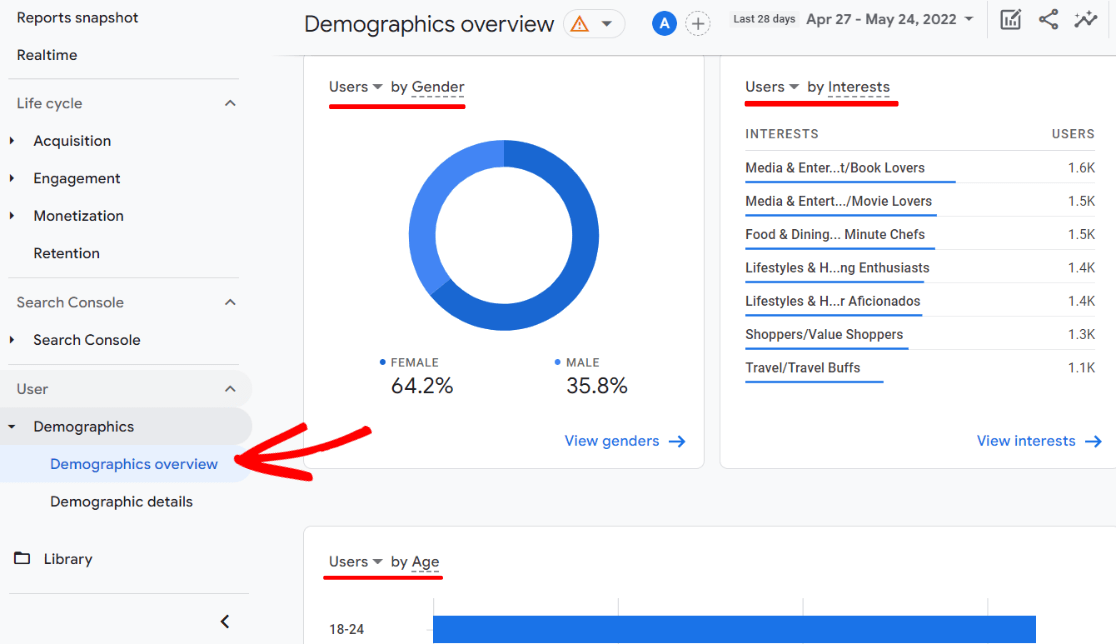Open the Customize report icon
The image size is (1116, 644).
(x=1010, y=18)
